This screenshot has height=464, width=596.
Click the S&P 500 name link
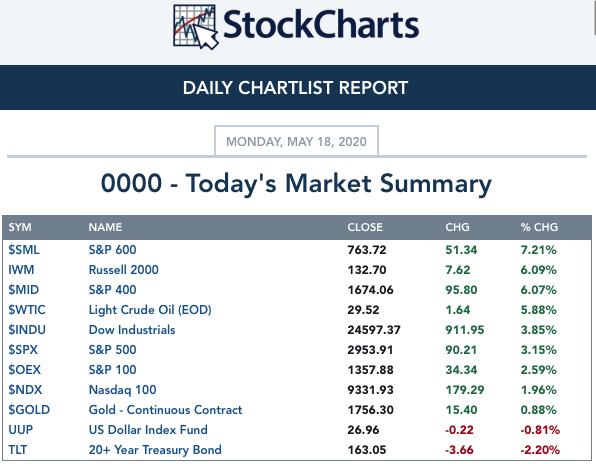point(113,350)
